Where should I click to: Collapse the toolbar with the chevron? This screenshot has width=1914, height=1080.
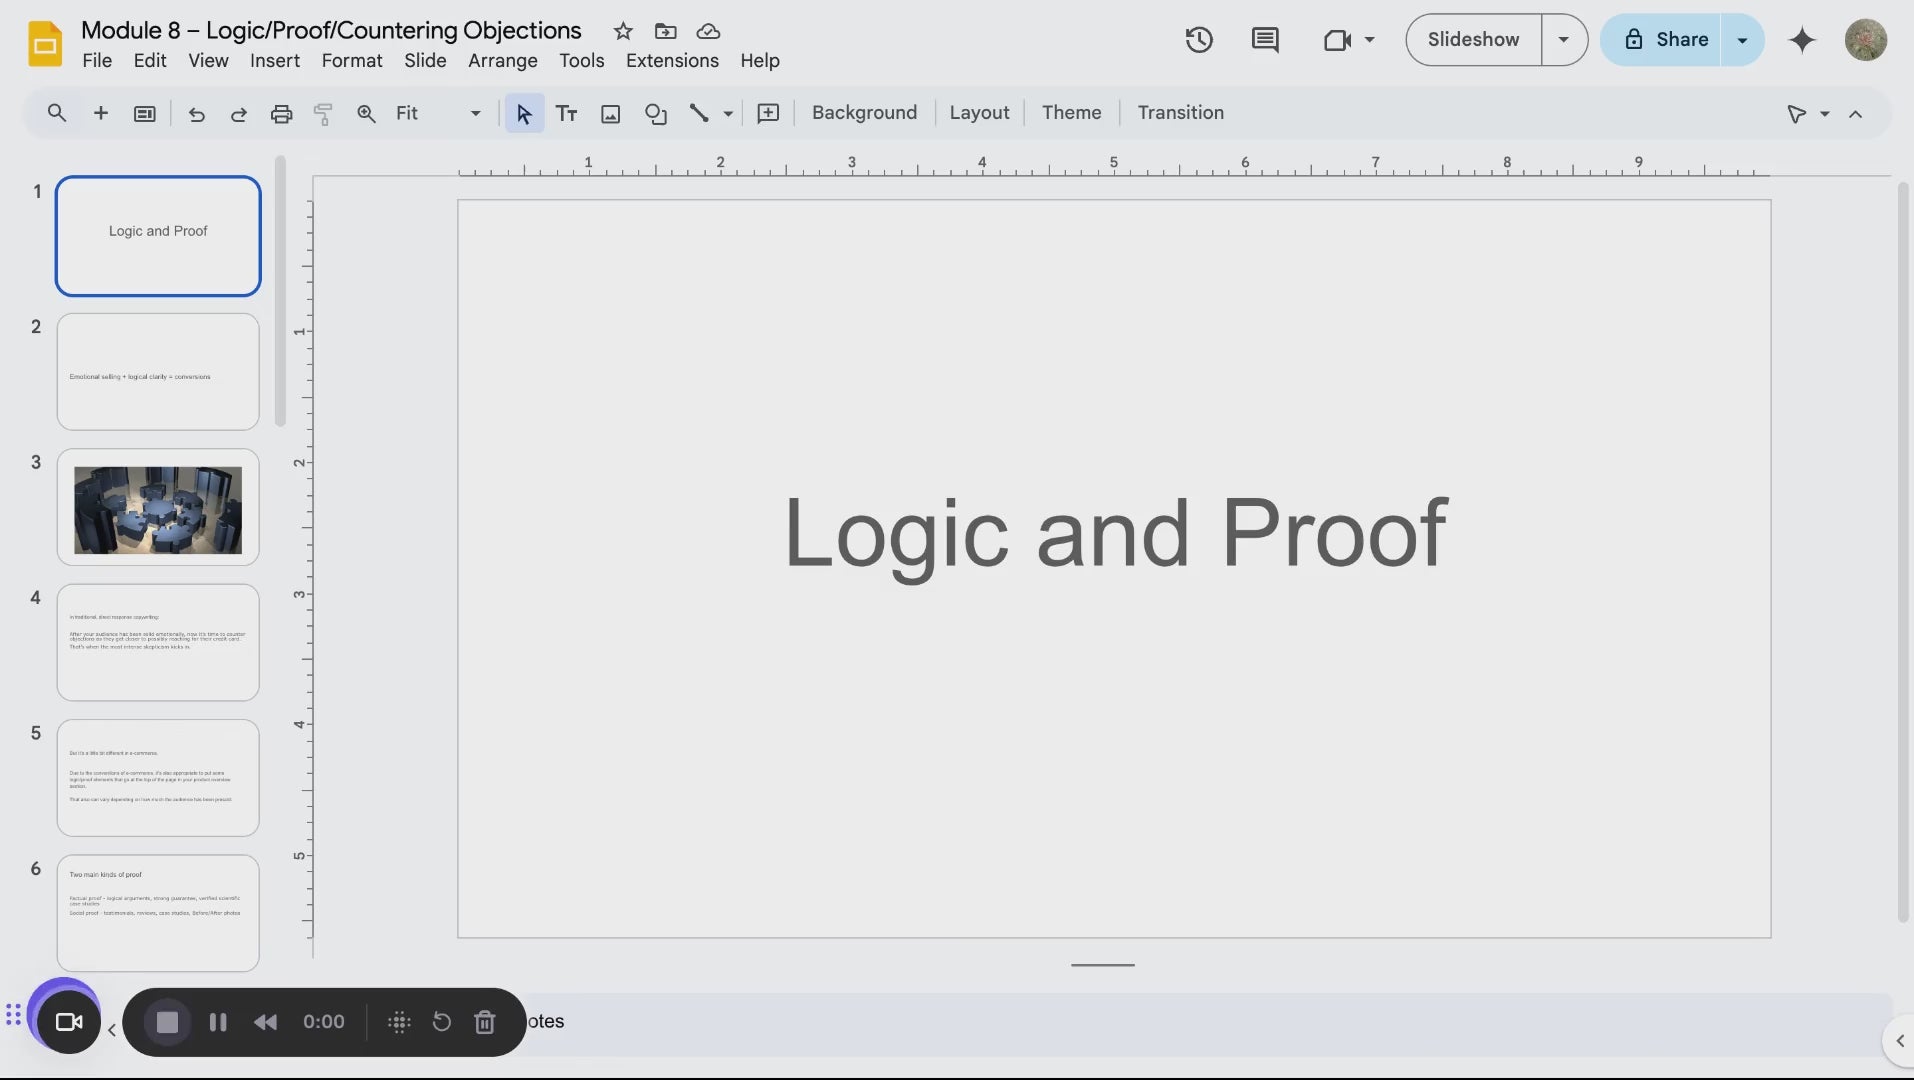point(1855,114)
